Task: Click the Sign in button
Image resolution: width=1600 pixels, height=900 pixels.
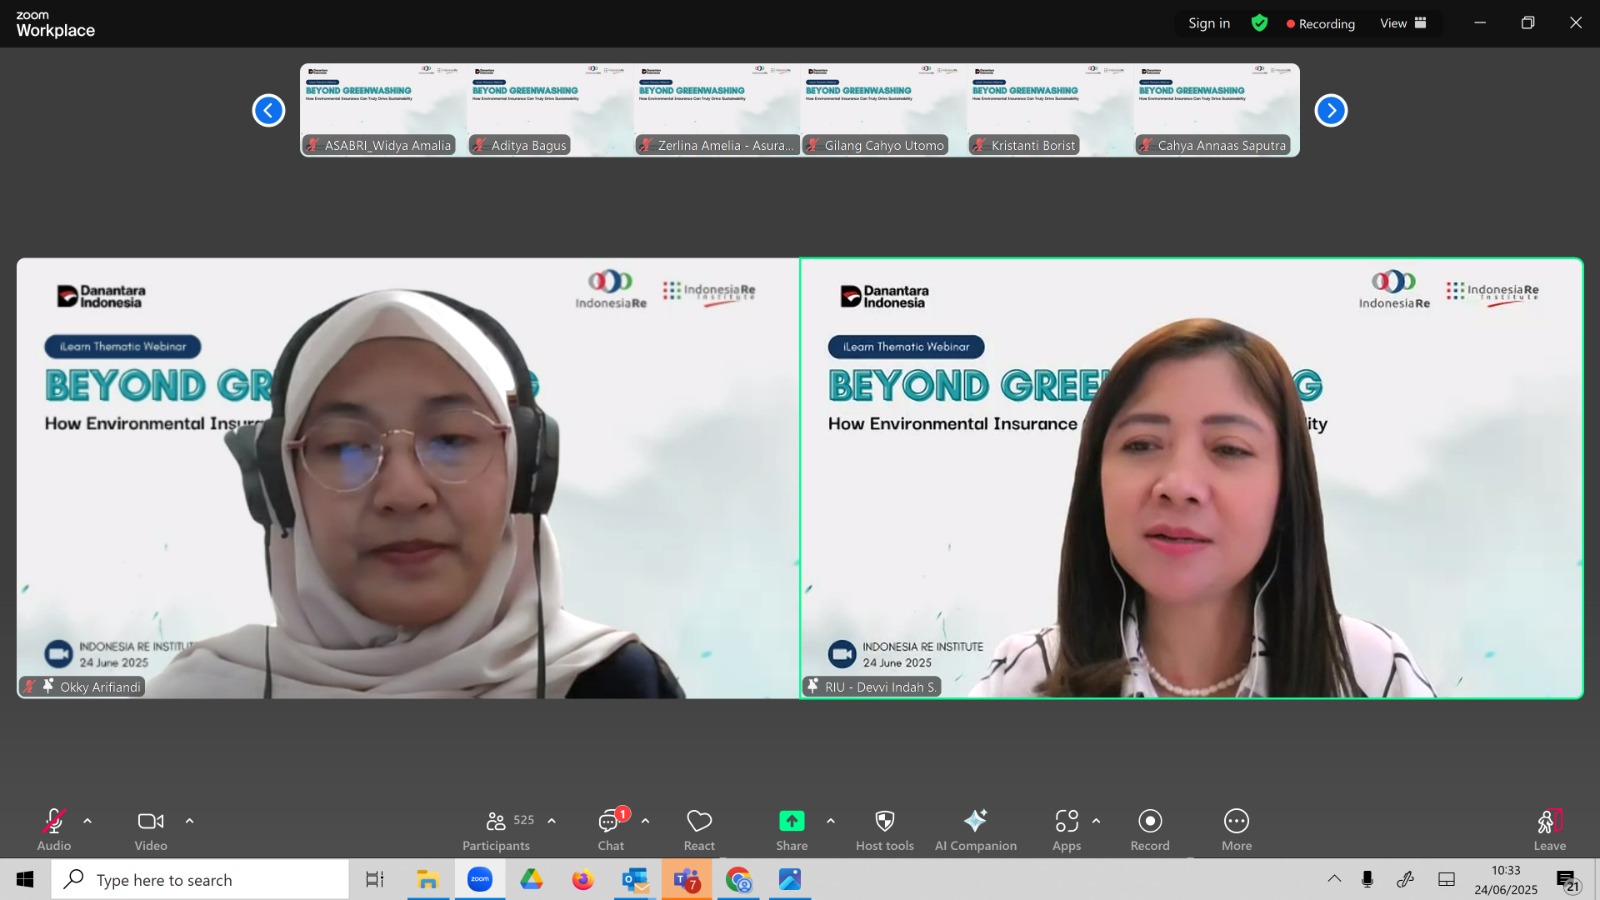Action: [x=1209, y=23]
